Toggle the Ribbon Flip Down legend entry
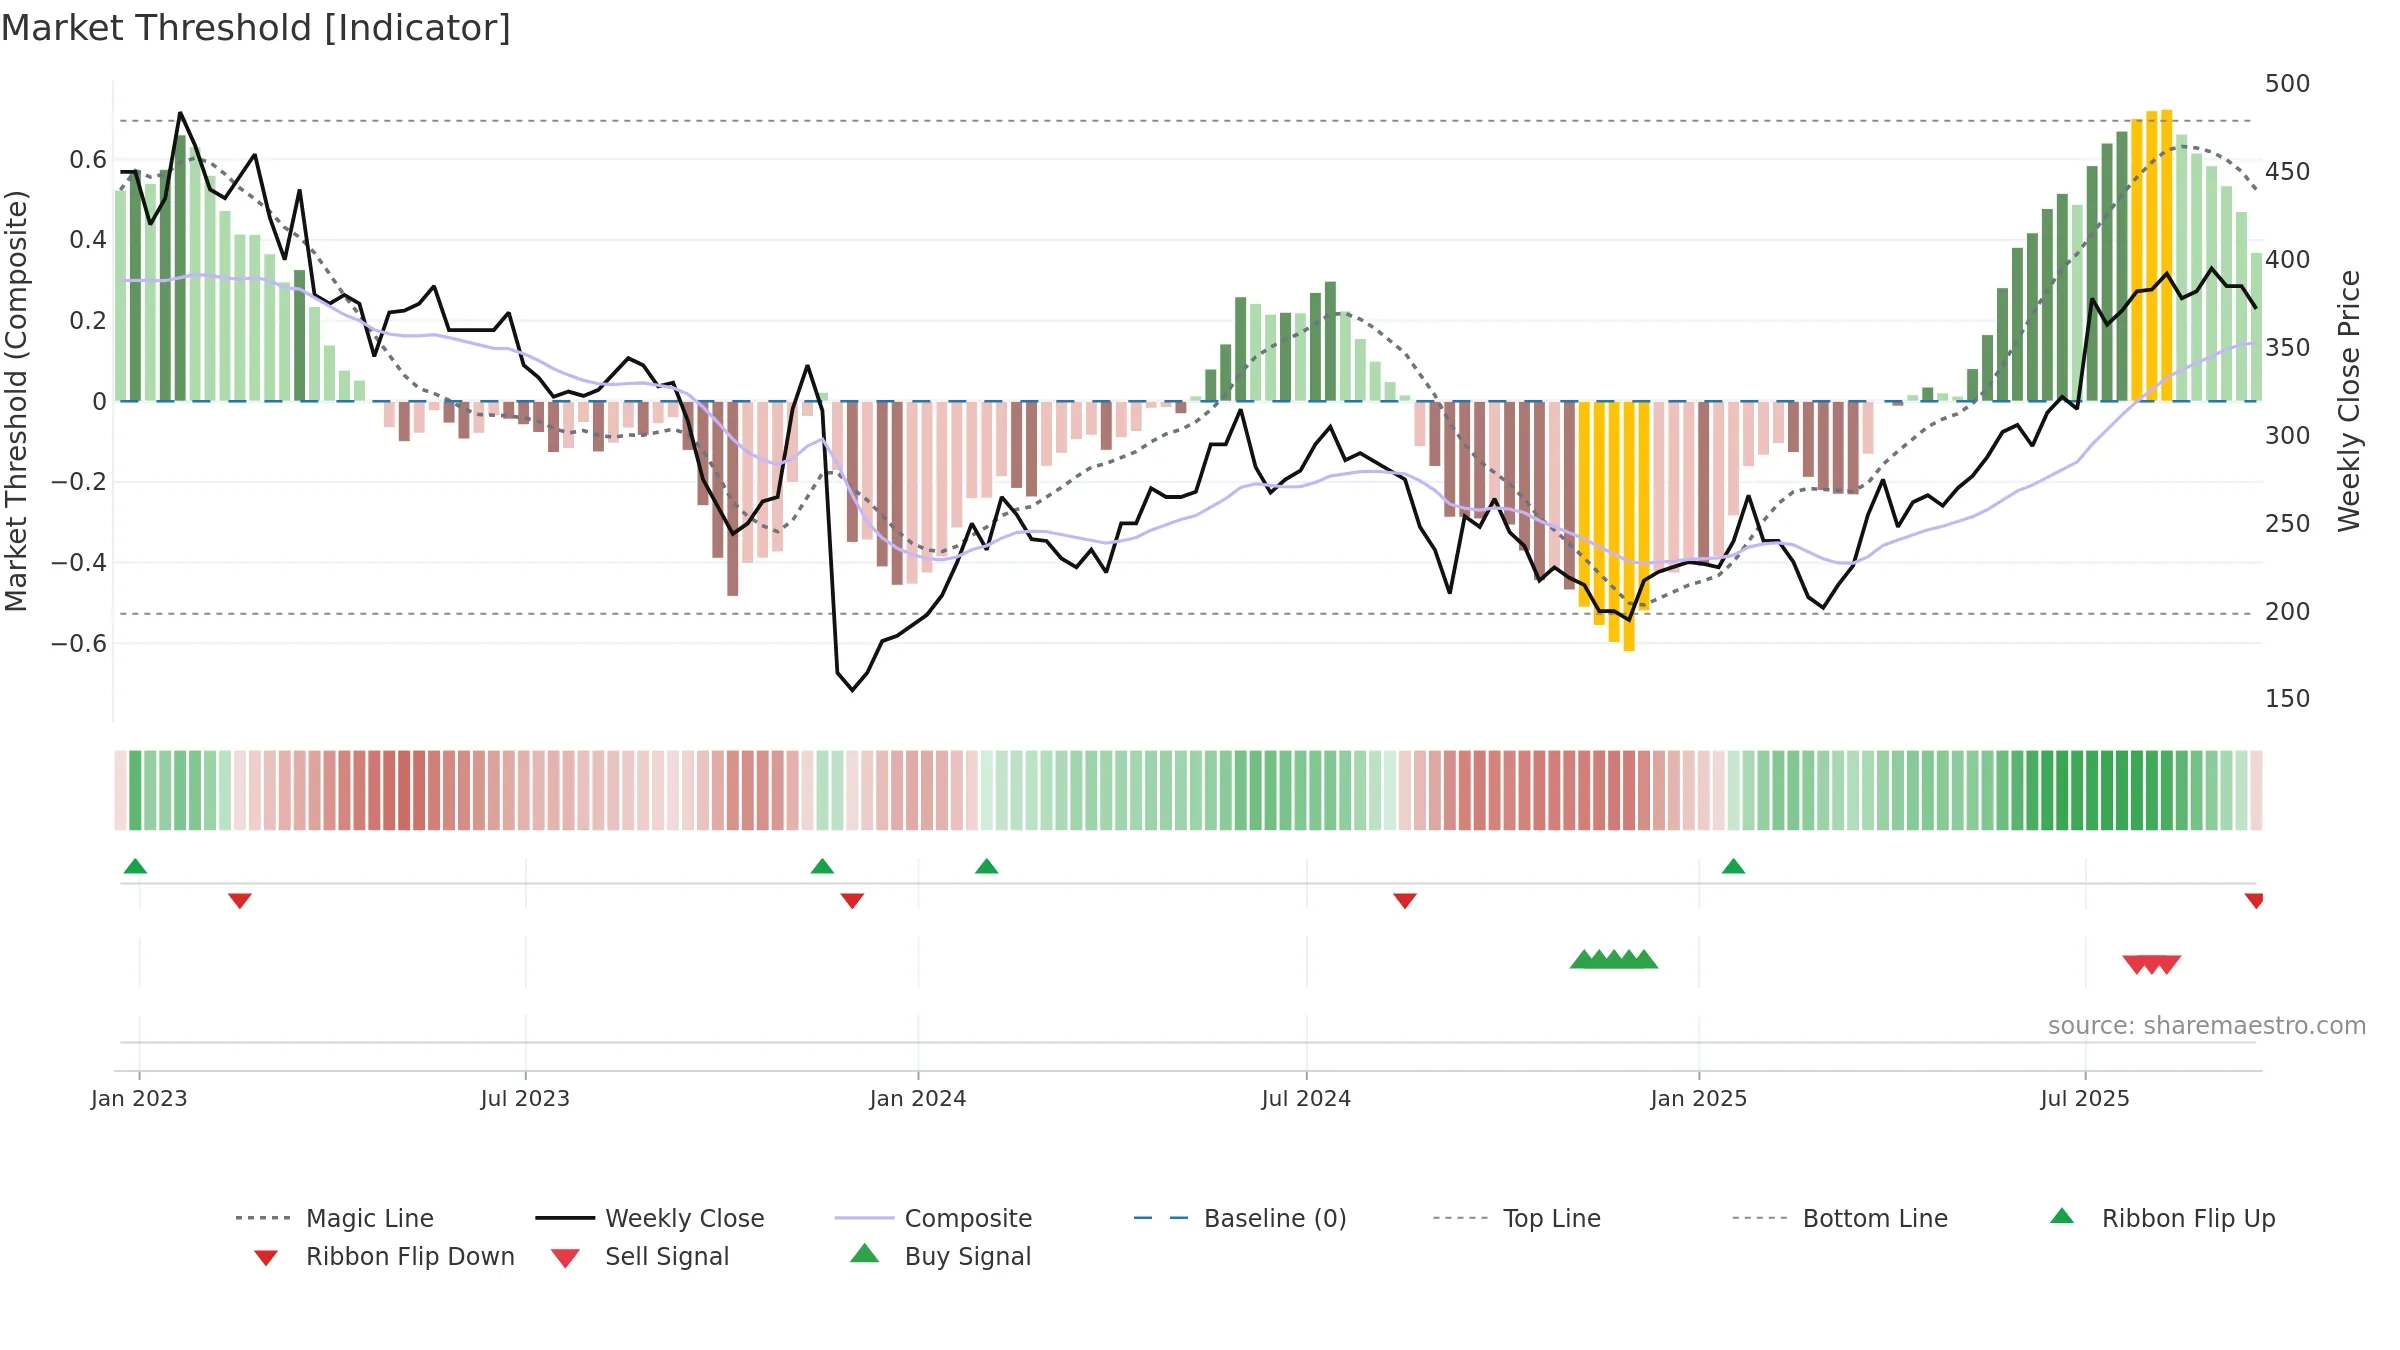Image resolution: width=2400 pixels, height=1350 pixels. [384, 1256]
